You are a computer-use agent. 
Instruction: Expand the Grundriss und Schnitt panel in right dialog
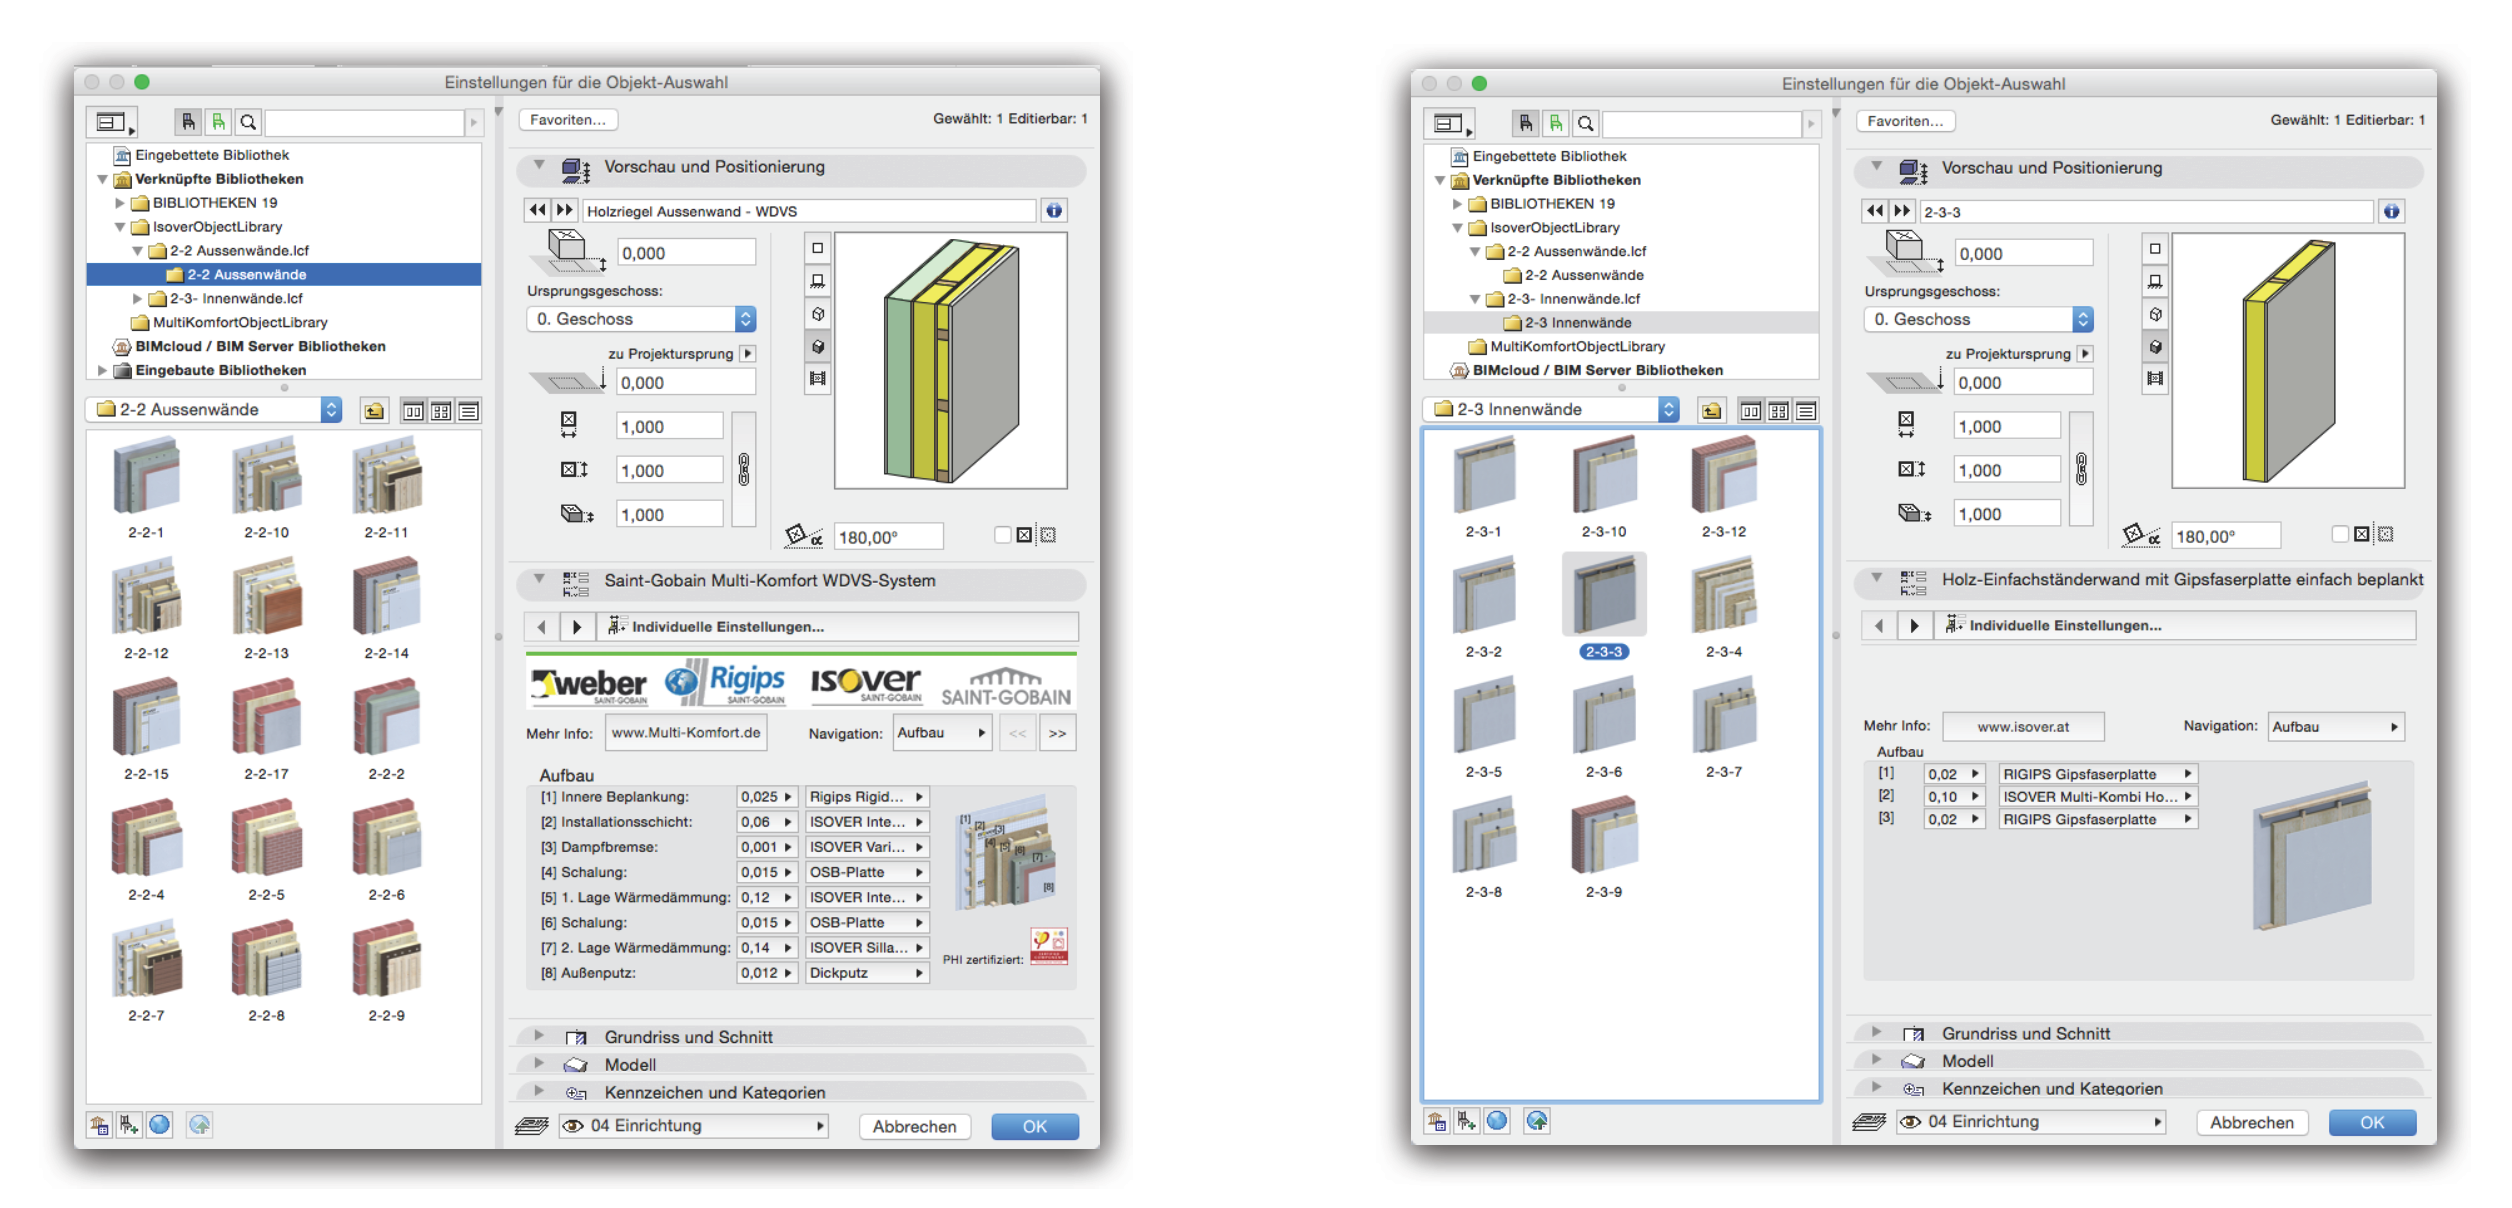[1877, 1033]
